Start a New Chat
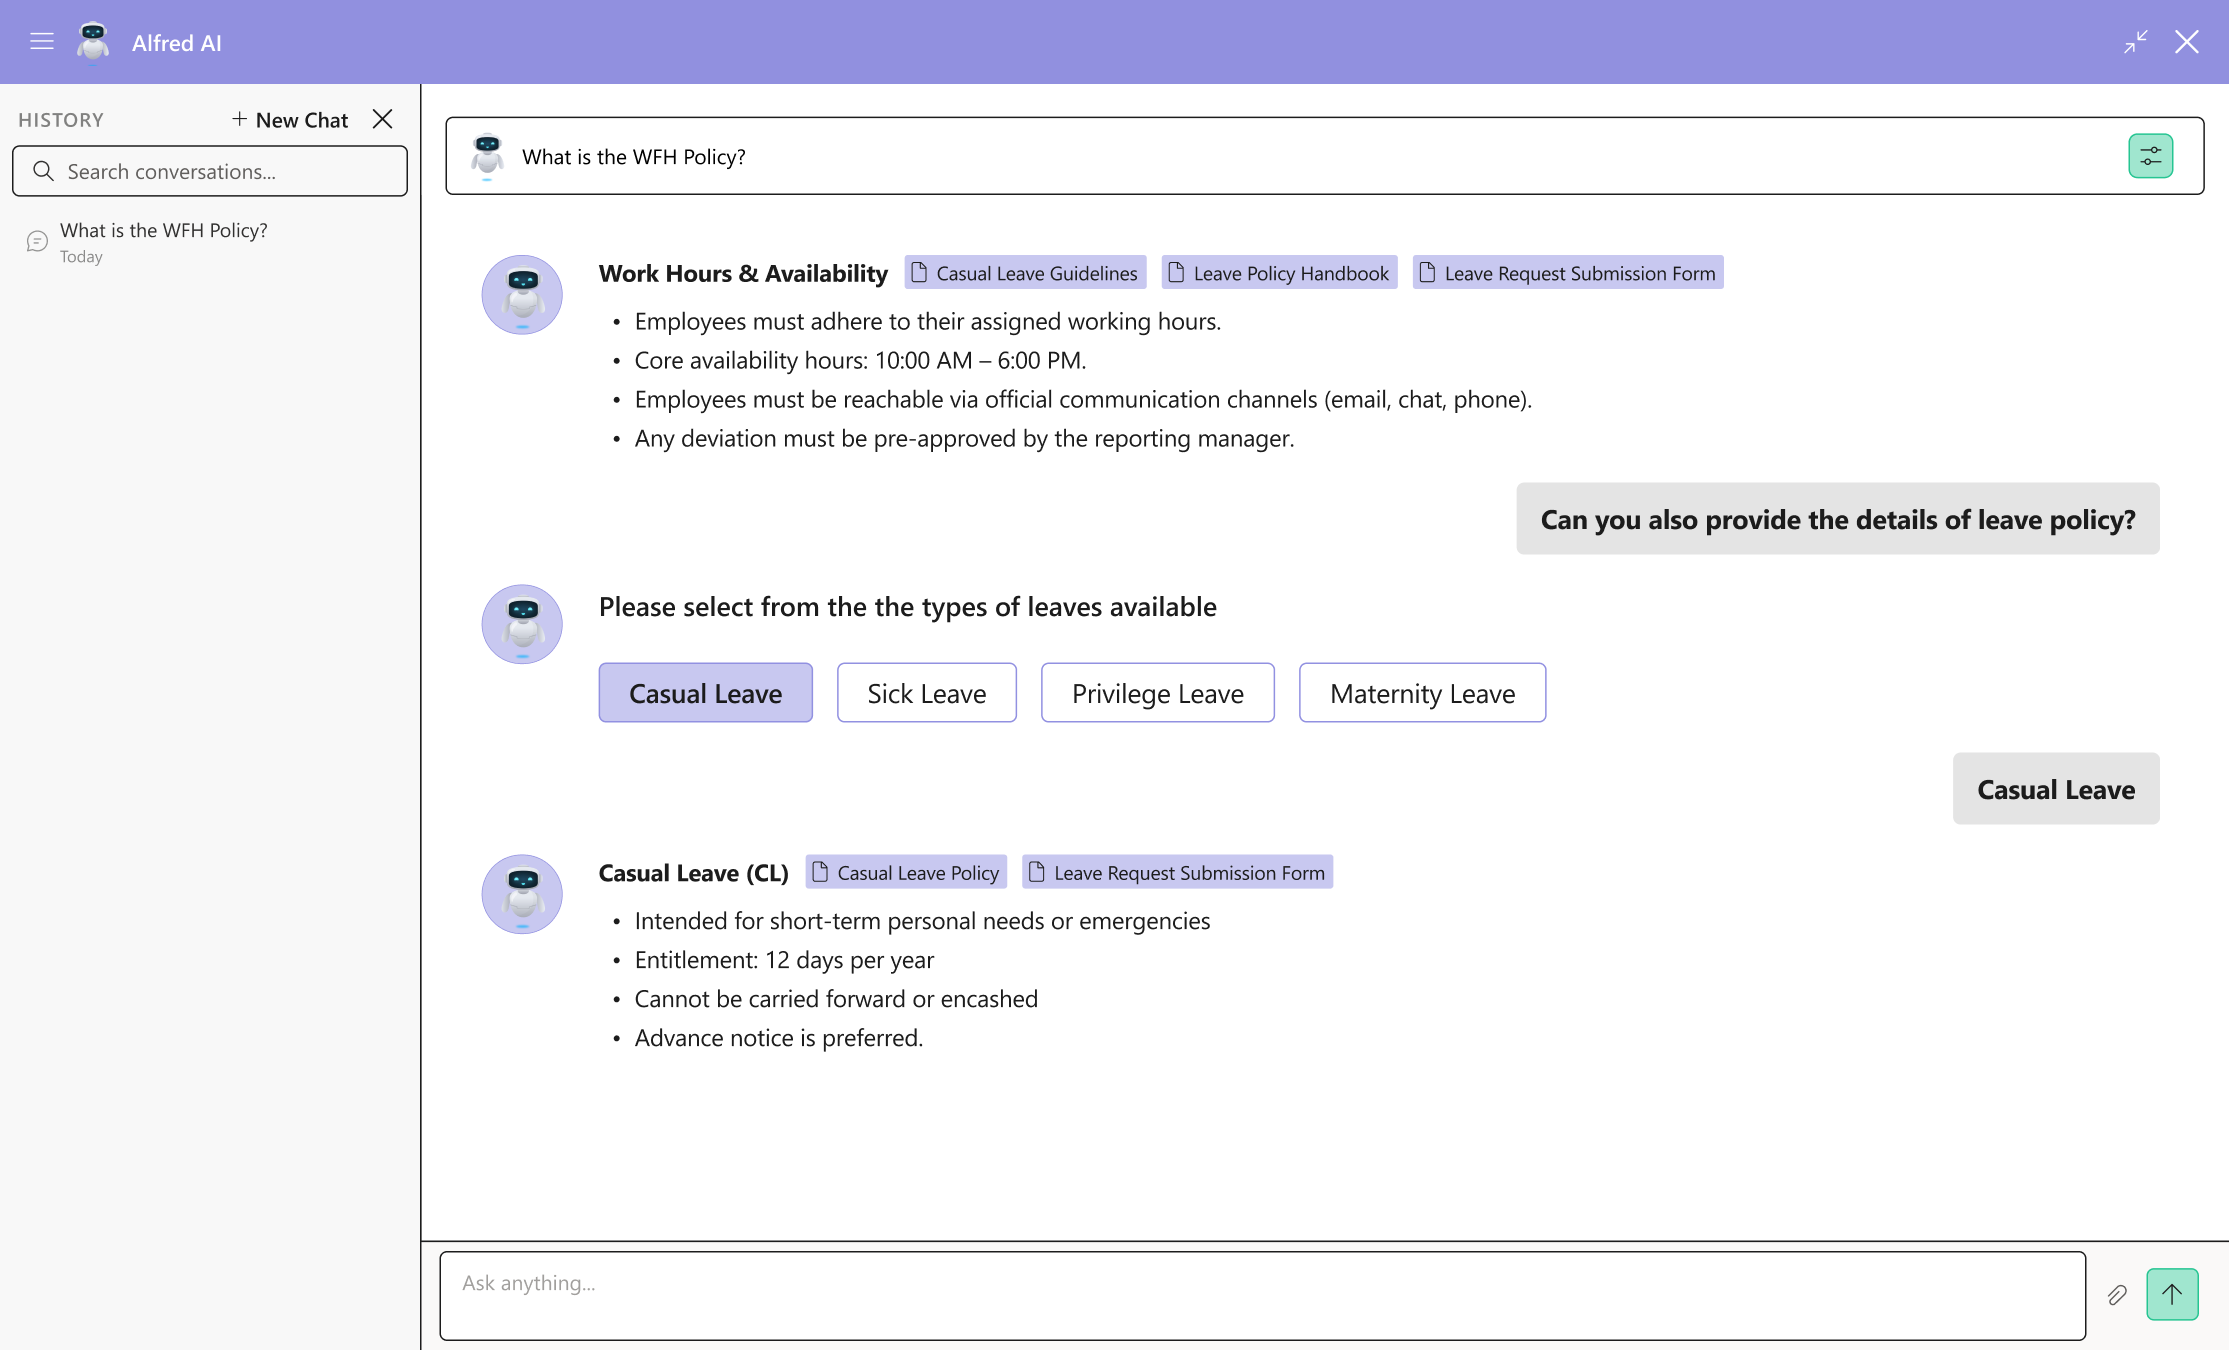2229x1350 pixels. tap(290, 120)
